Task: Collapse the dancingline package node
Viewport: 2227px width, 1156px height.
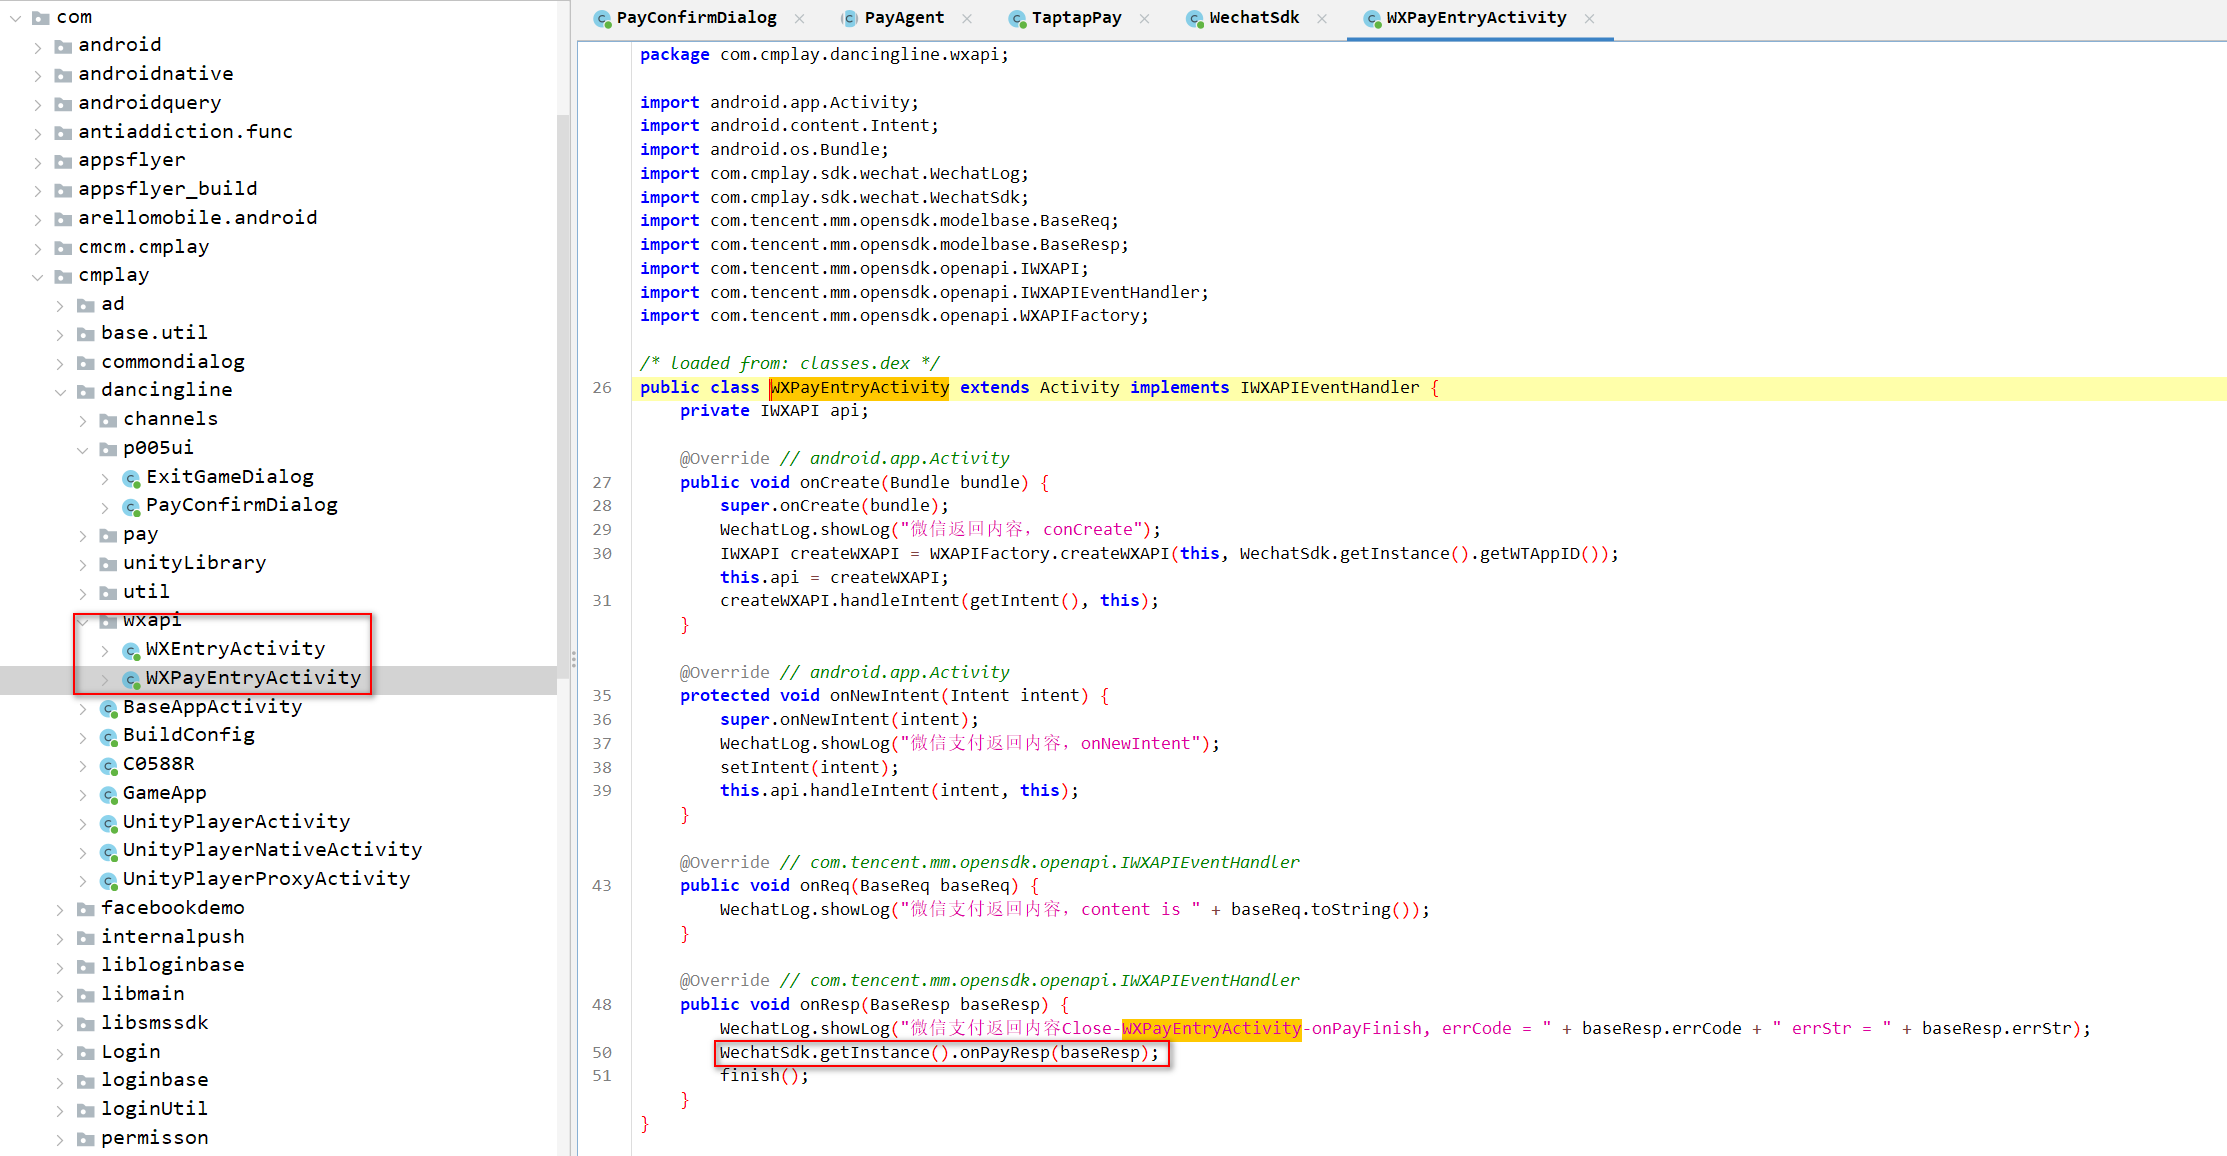Action: point(60,392)
